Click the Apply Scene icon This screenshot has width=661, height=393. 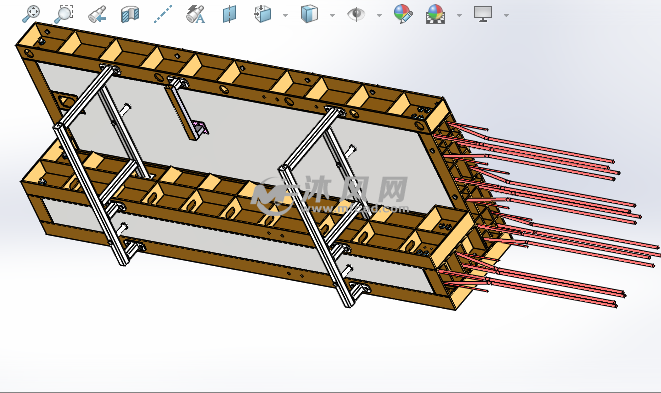[435, 14]
